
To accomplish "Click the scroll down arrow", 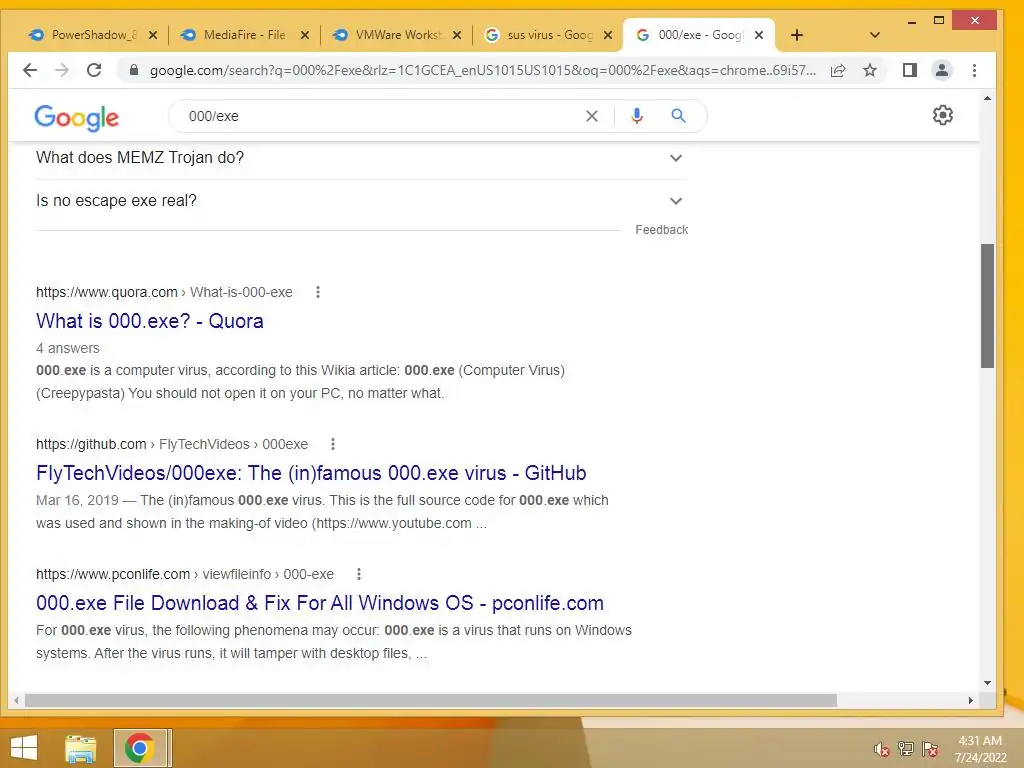I will pos(987,682).
